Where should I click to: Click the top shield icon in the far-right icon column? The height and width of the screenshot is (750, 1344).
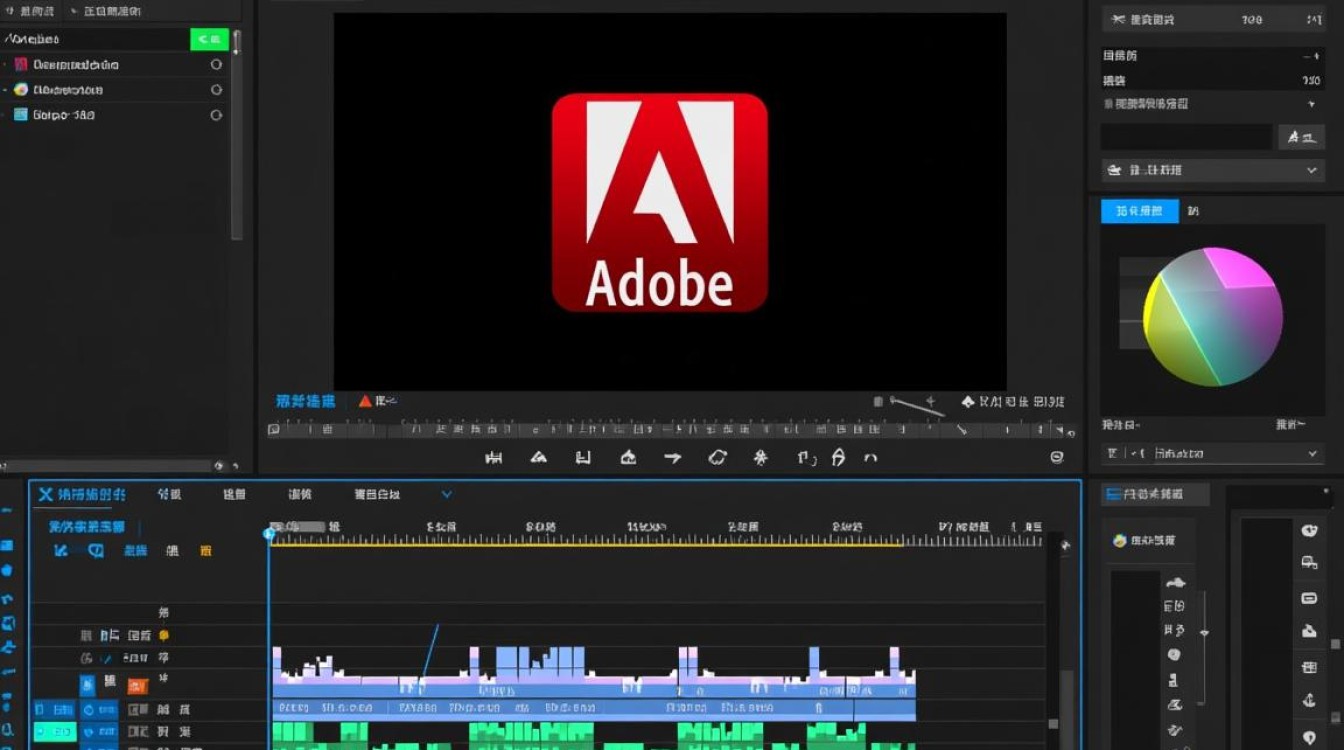coord(1309,531)
